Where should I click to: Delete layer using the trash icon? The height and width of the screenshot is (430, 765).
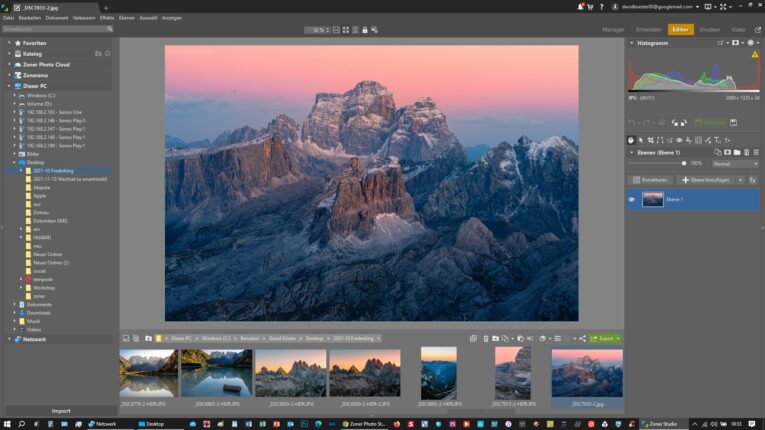click(746, 152)
